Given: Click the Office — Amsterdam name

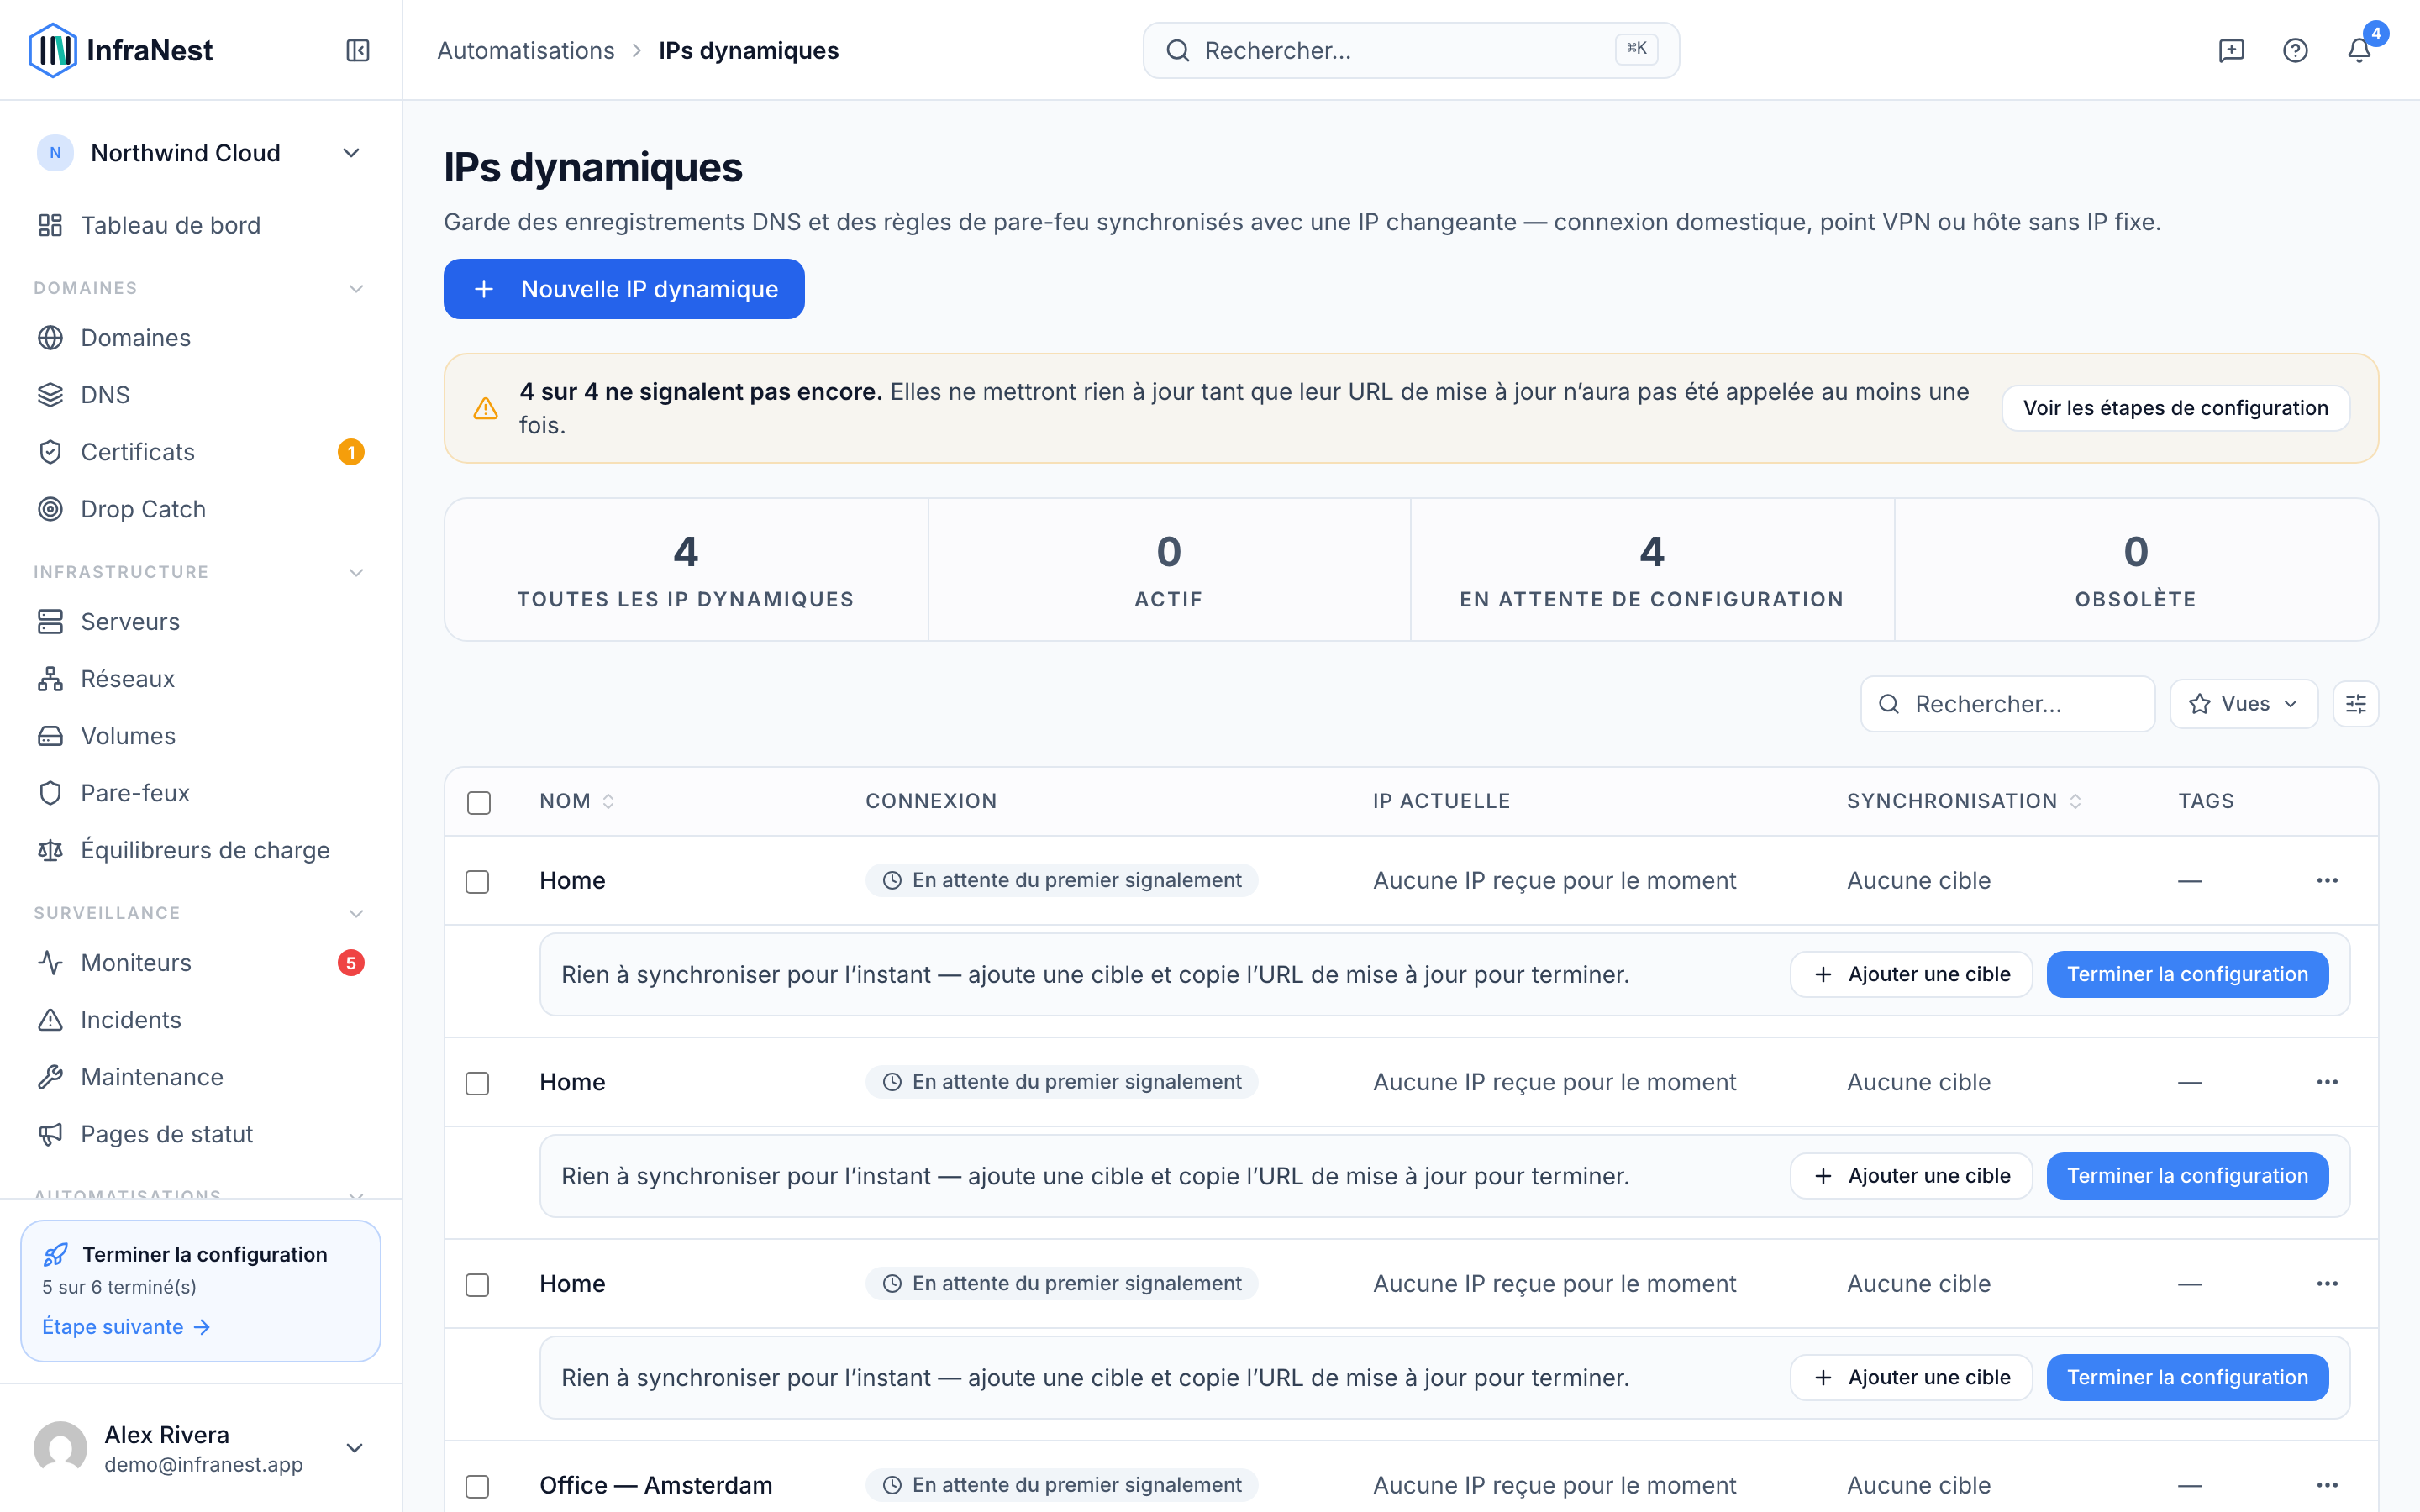Looking at the screenshot, I should pyautogui.click(x=656, y=1485).
